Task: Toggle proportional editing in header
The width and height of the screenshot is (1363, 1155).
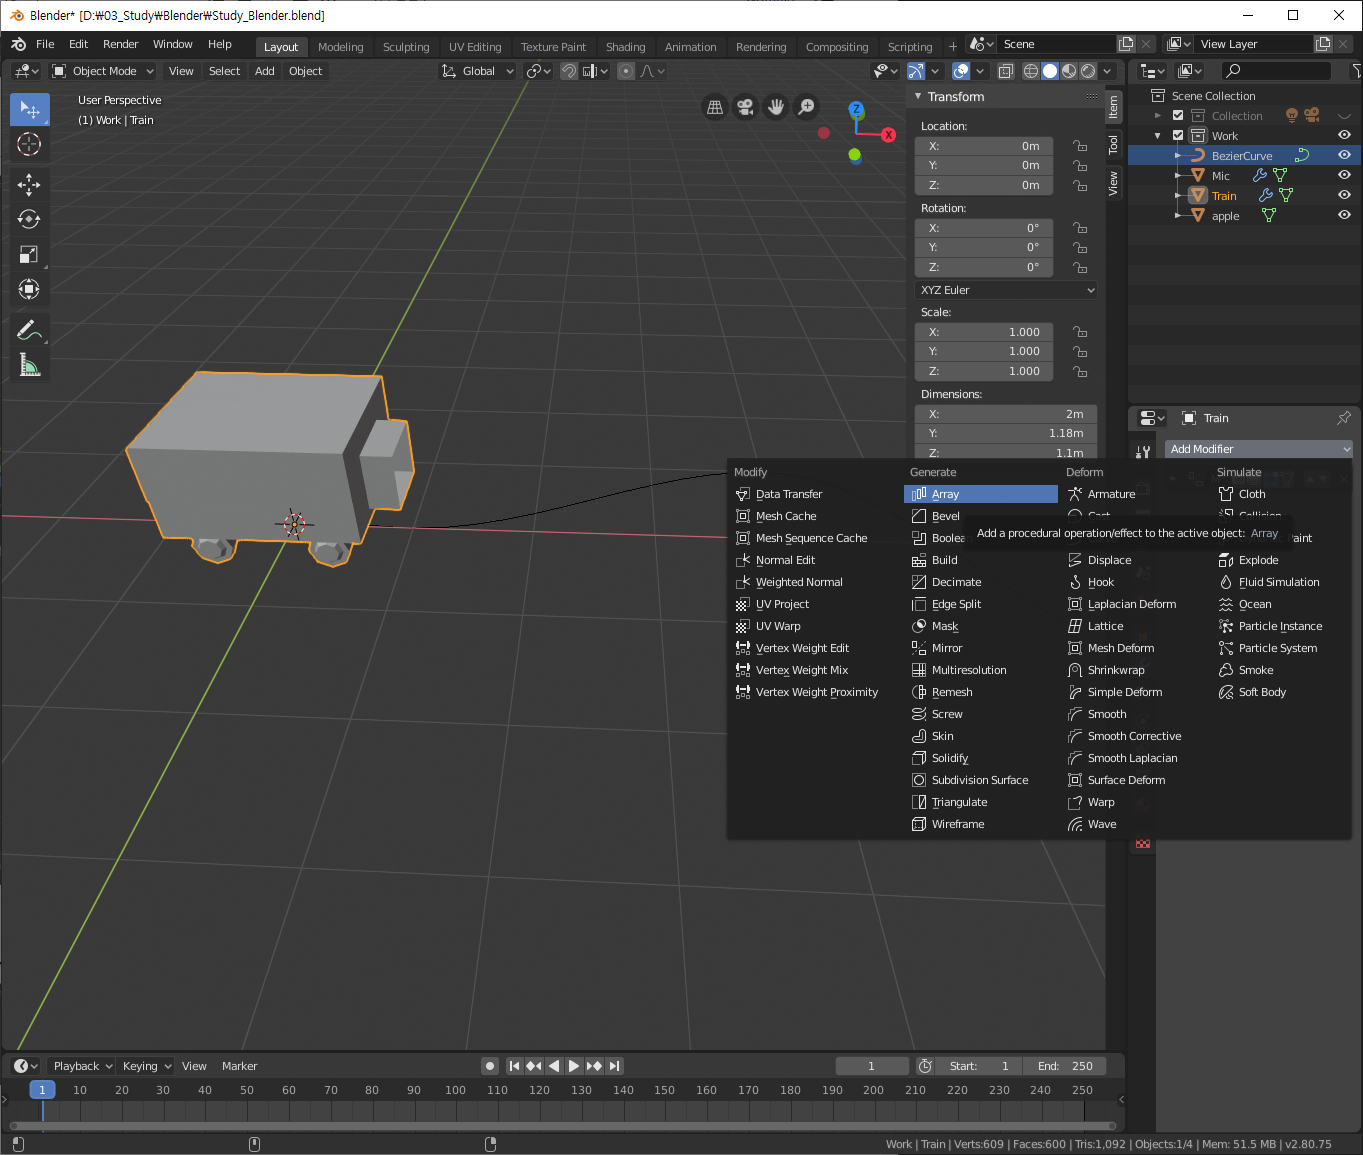Action: tap(626, 71)
